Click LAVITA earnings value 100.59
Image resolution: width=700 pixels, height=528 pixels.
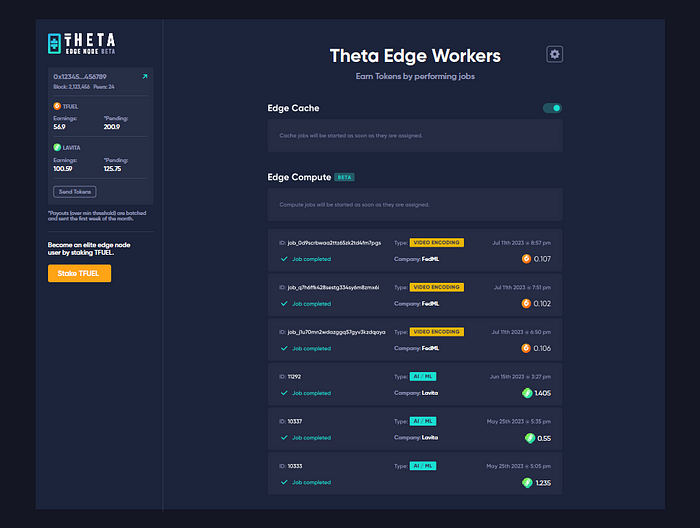tap(62, 169)
